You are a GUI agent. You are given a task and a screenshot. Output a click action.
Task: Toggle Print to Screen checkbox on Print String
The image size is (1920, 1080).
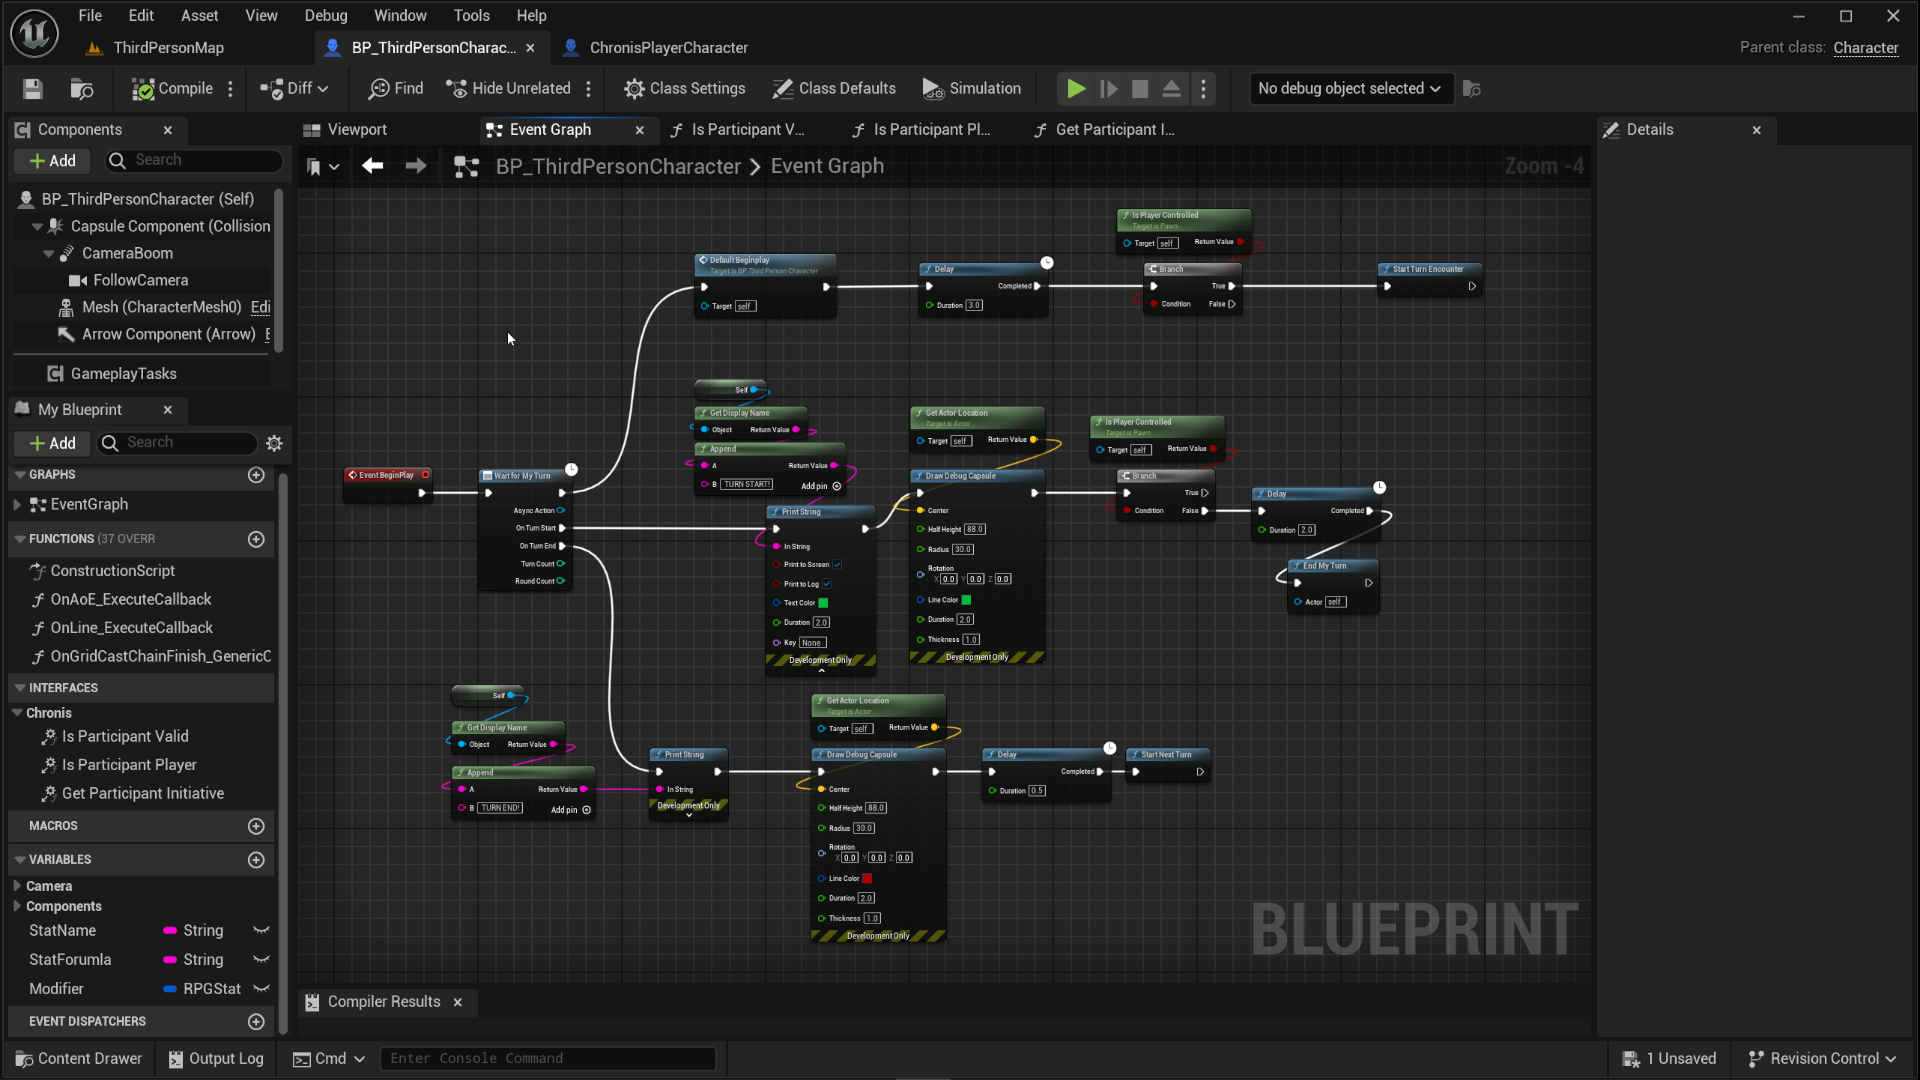pyautogui.click(x=837, y=564)
